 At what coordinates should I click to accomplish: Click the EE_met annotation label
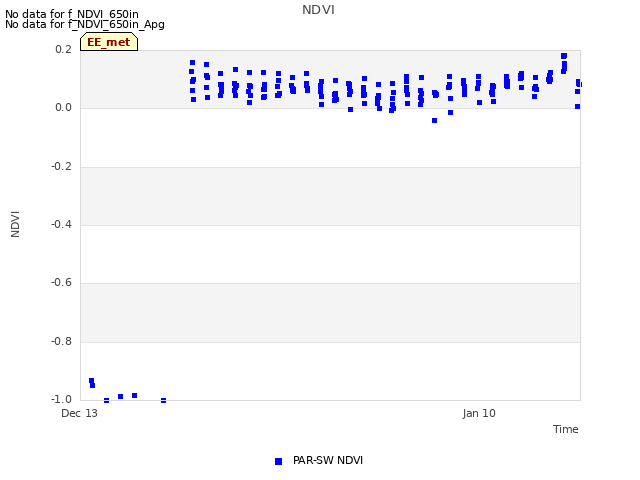point(109,42)
